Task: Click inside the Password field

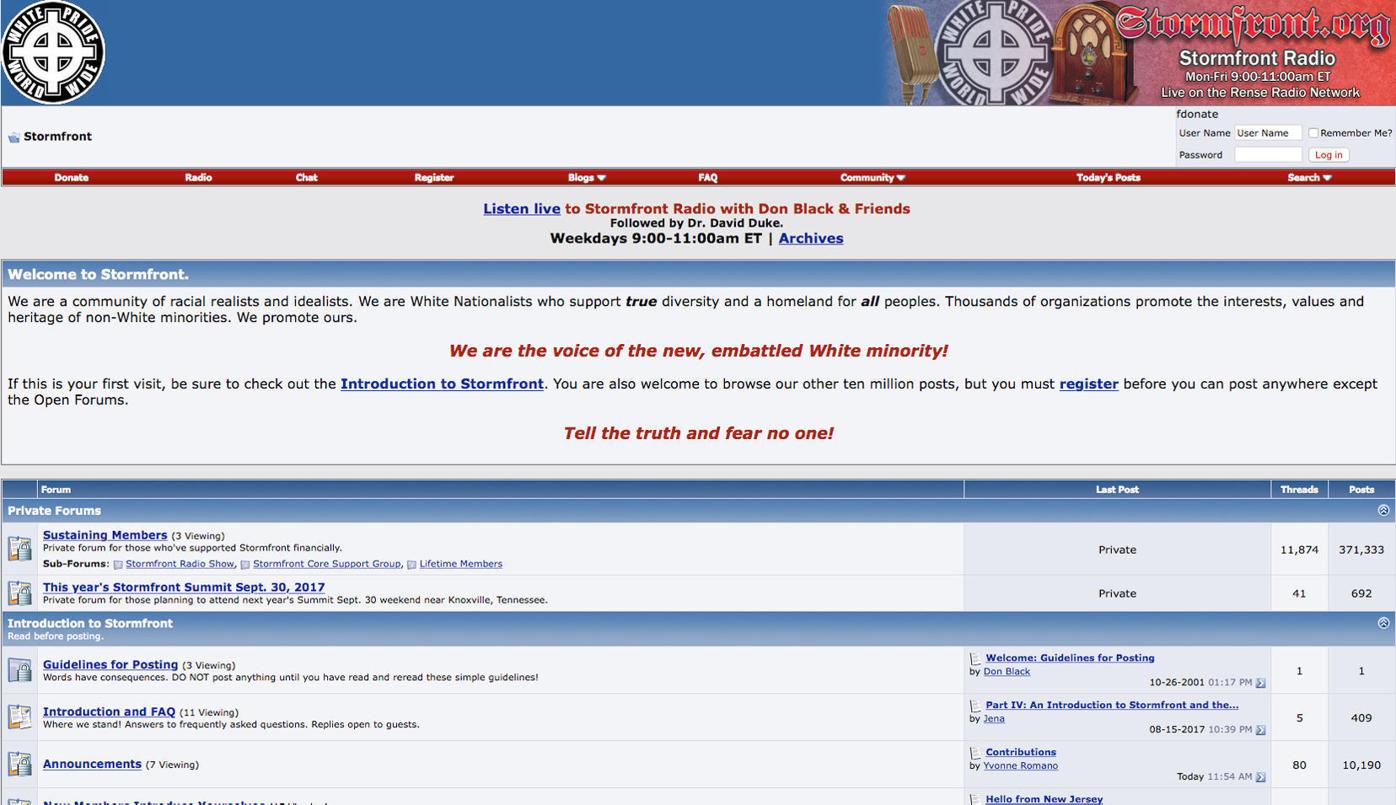Action: (1267, 154)
